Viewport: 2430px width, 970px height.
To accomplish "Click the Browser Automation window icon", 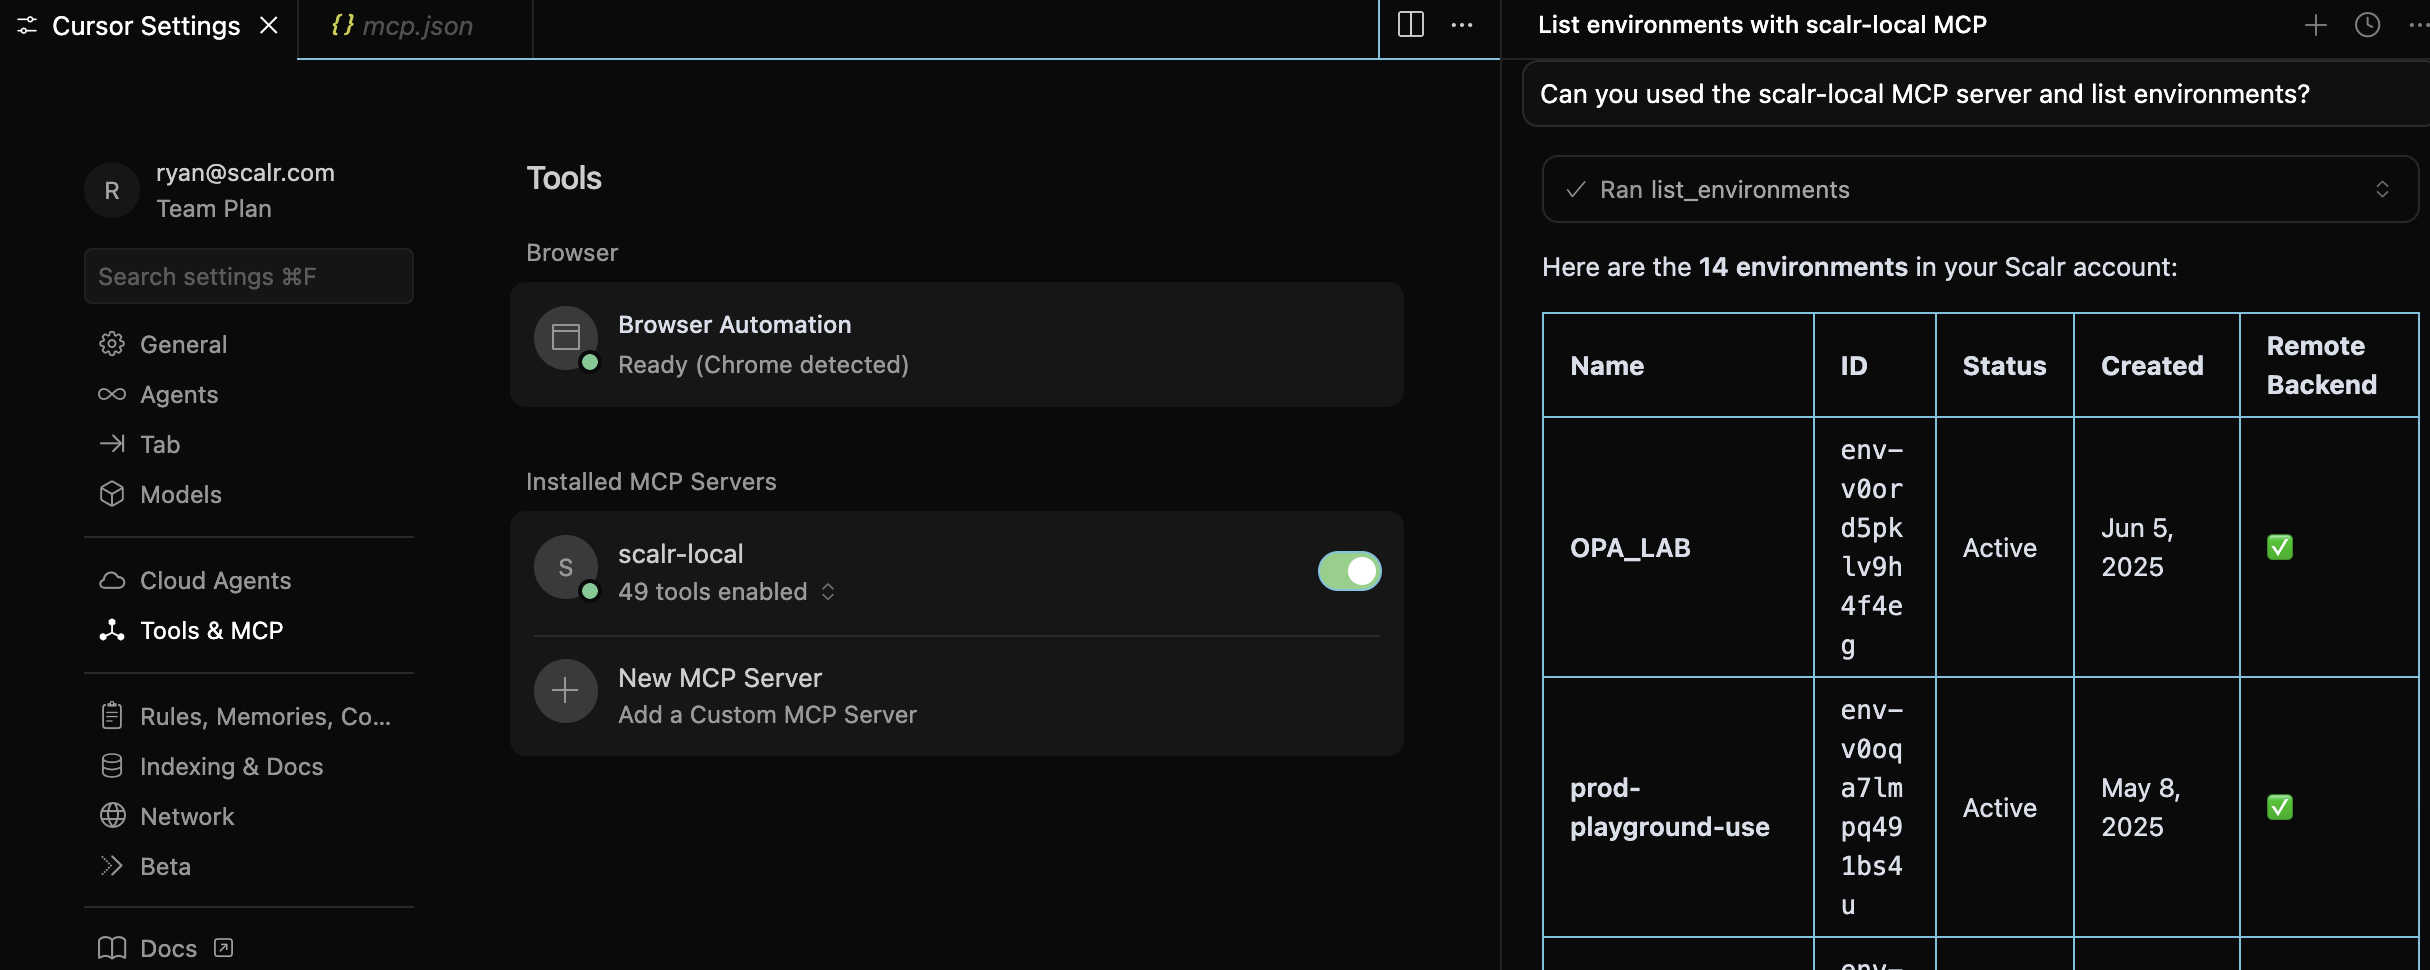I will pos(566,337).
